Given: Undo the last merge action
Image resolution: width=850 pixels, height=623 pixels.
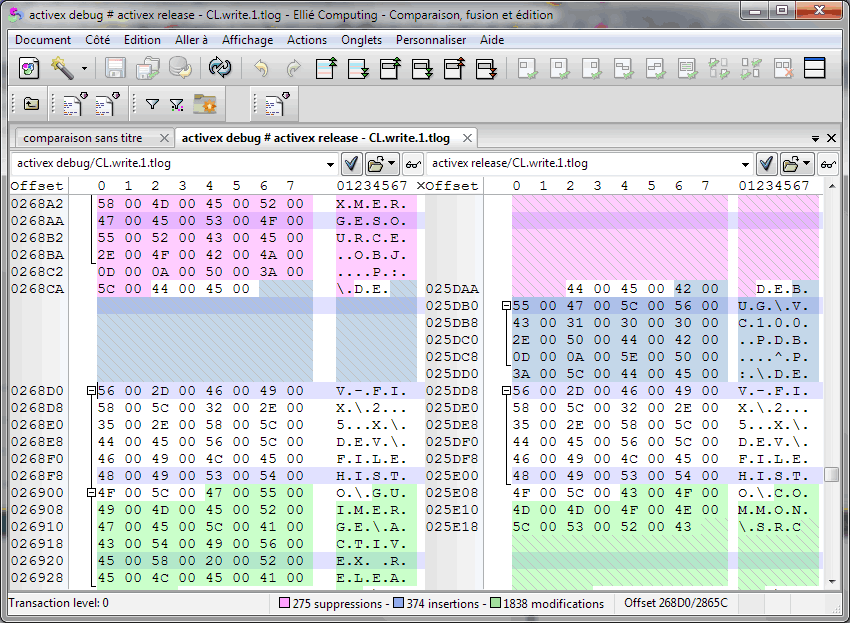Looking at the screenshot, I should coord(263,69).
